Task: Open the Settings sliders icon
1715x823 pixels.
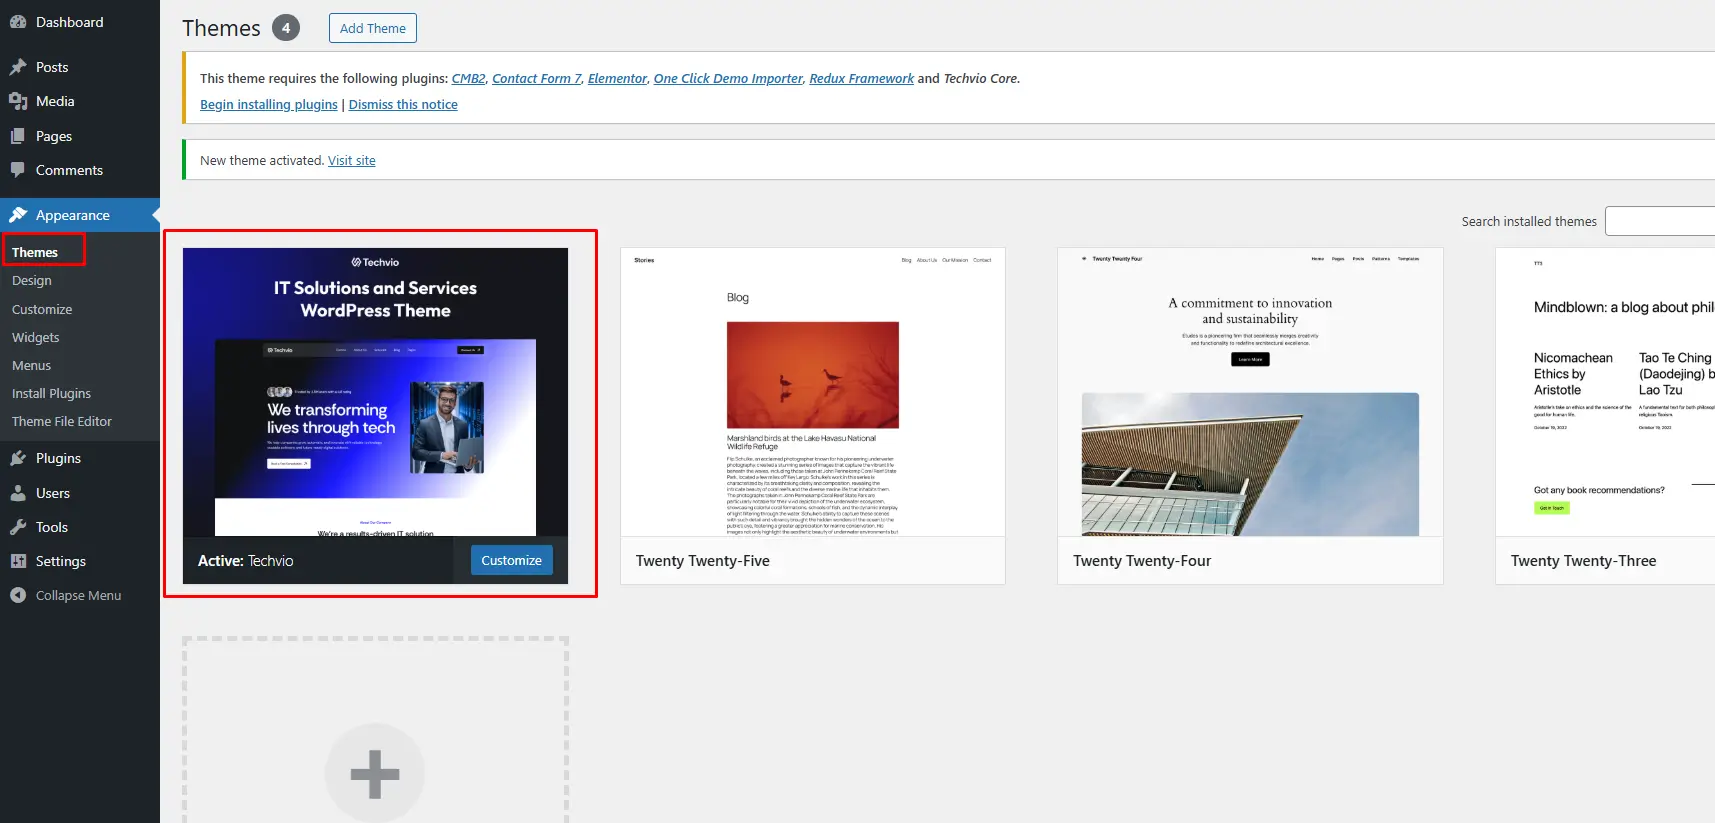Action: pos(18,561)
